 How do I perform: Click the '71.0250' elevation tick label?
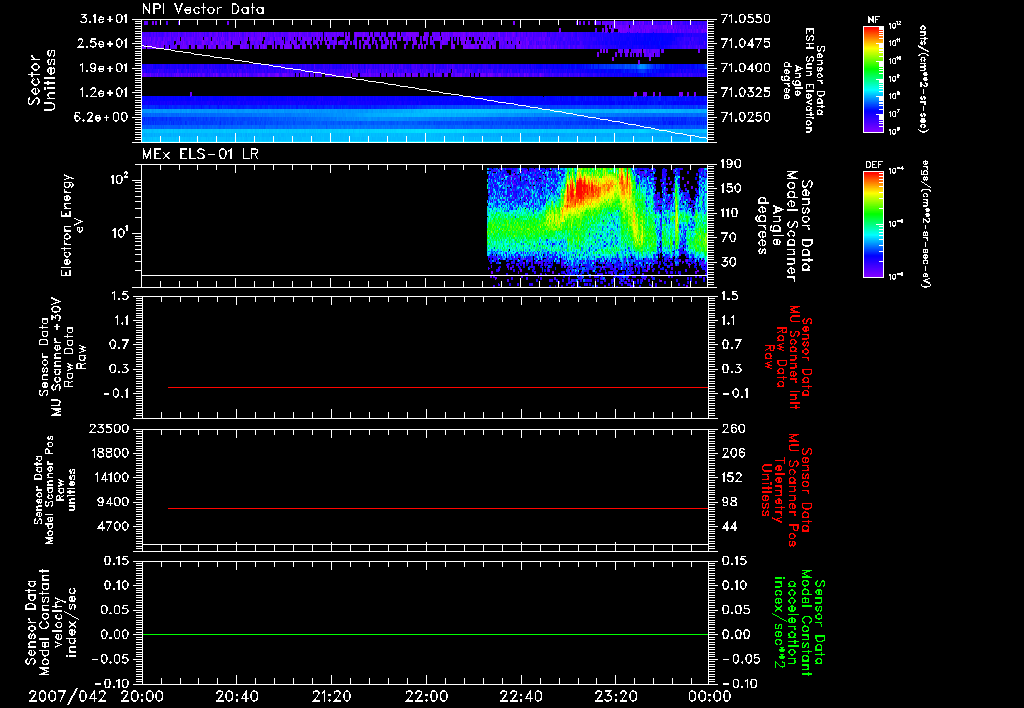point(746,117)
